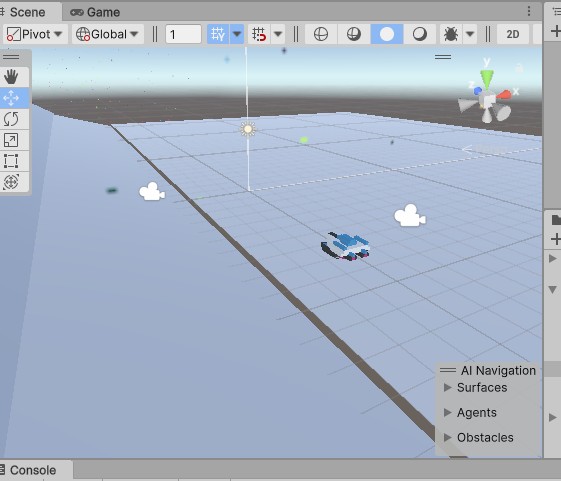Click the green Y axis cone of the scene gizmo
561x481 pixels.
[x=487, y=78]
